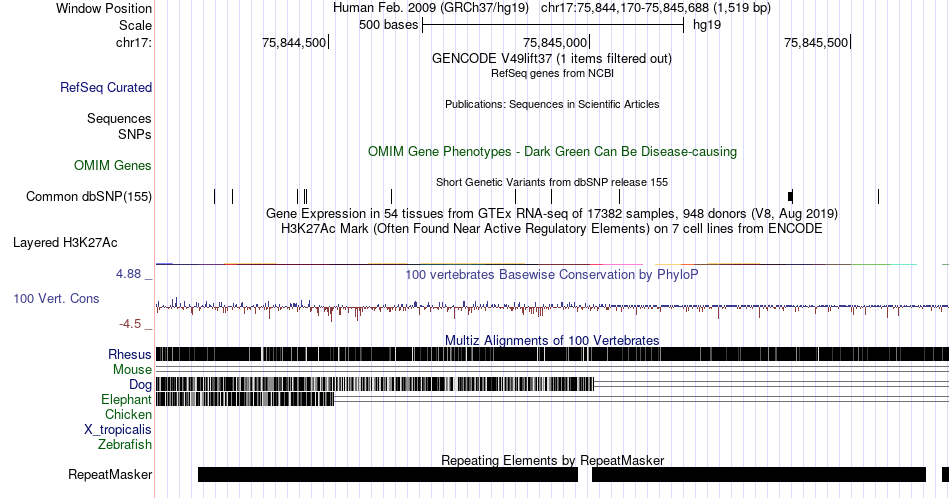Click the Sequences track label

[x=119, y=118]
